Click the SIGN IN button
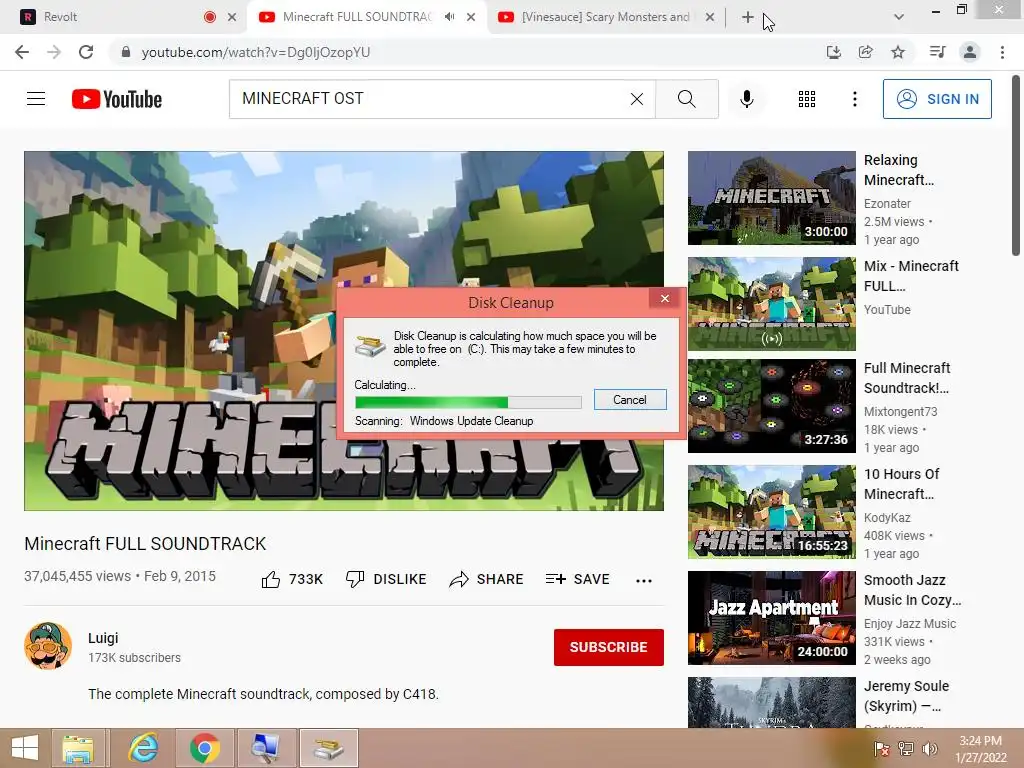This screenshot has width=1024, height=768. coord(937,99)
